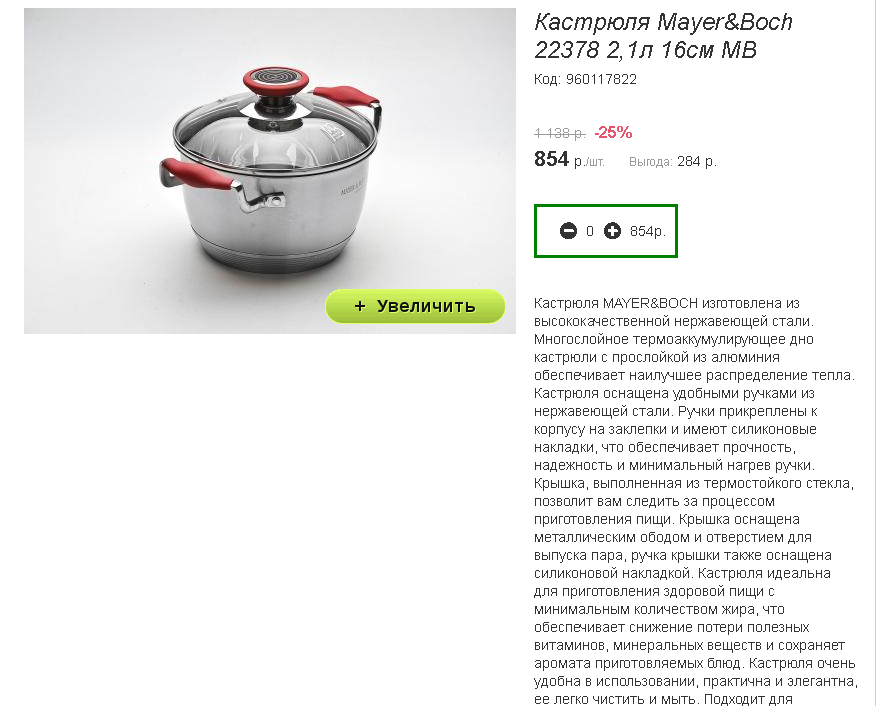Decrease quantity with the minus icon
878x706 pixels.
pyautogui.click(x=568, y=231)
